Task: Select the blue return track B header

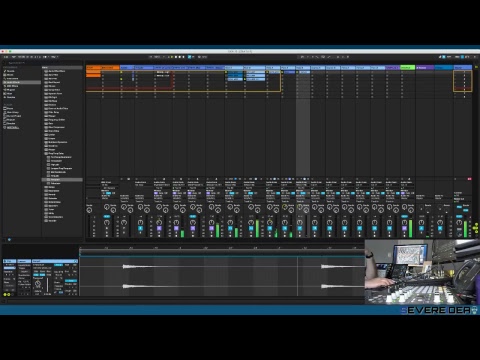Action: (444, 67)
